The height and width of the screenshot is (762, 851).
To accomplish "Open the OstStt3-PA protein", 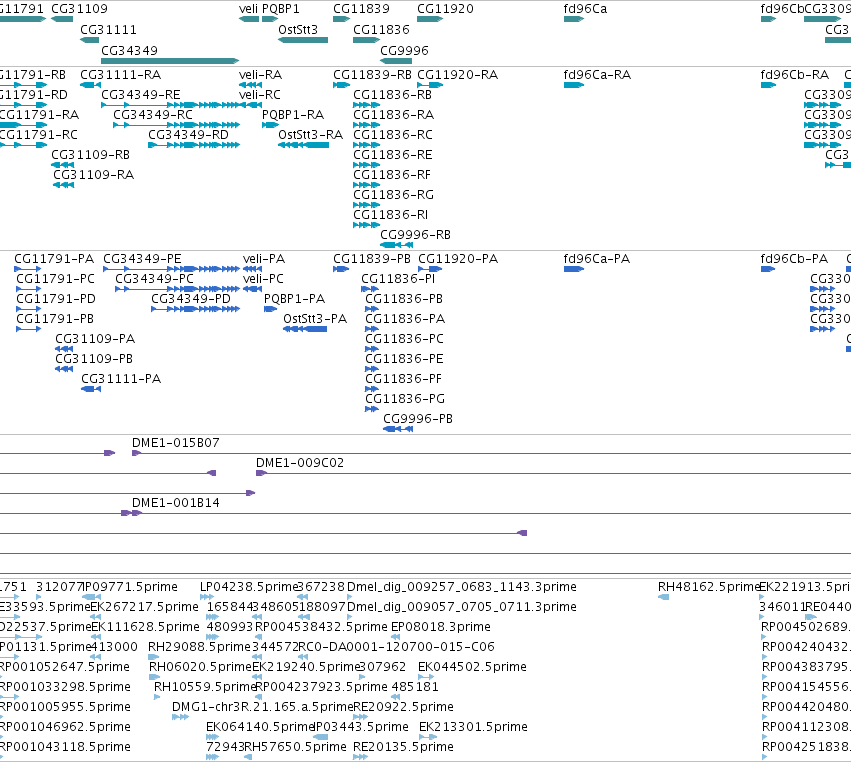I will click(x=315, y=319).
